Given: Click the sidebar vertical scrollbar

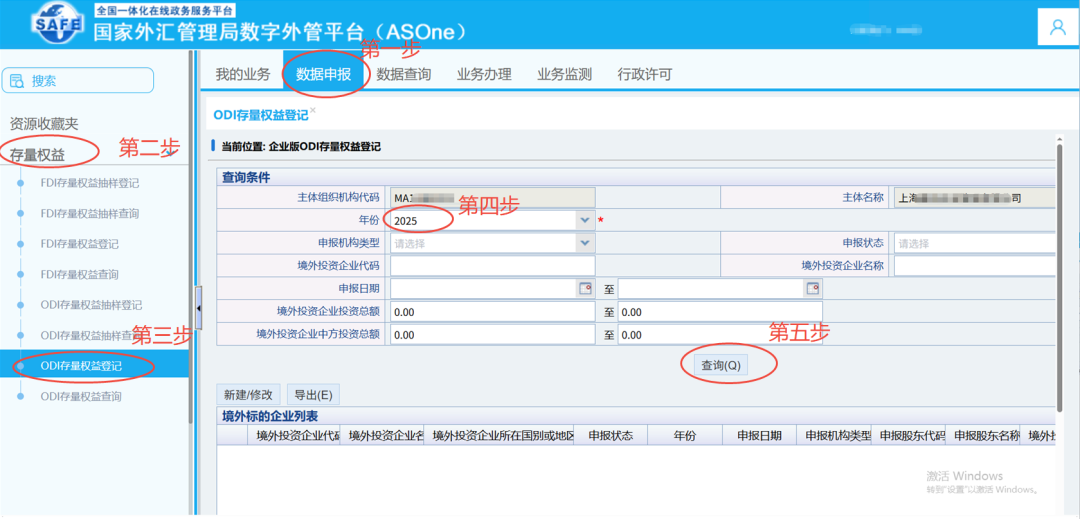Looking at the screenshot, I should [192, 237].
